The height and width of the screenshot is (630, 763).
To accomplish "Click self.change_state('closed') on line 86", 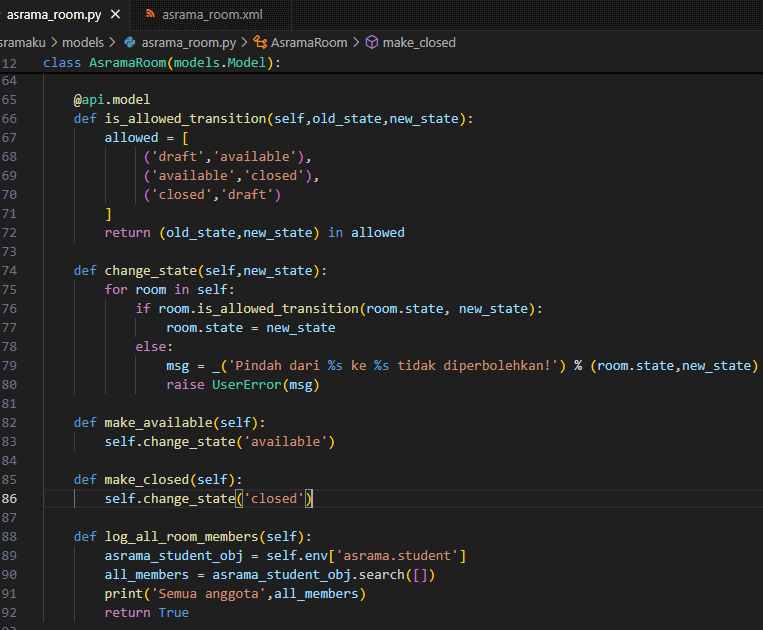I will (x=209, y=499).
